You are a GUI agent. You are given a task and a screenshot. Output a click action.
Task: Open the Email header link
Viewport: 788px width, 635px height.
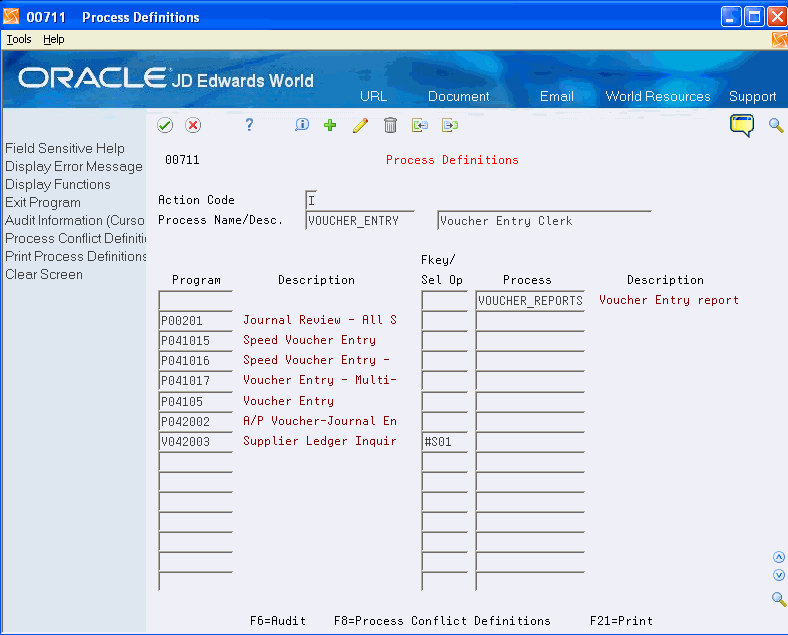(x=556, y=96)
